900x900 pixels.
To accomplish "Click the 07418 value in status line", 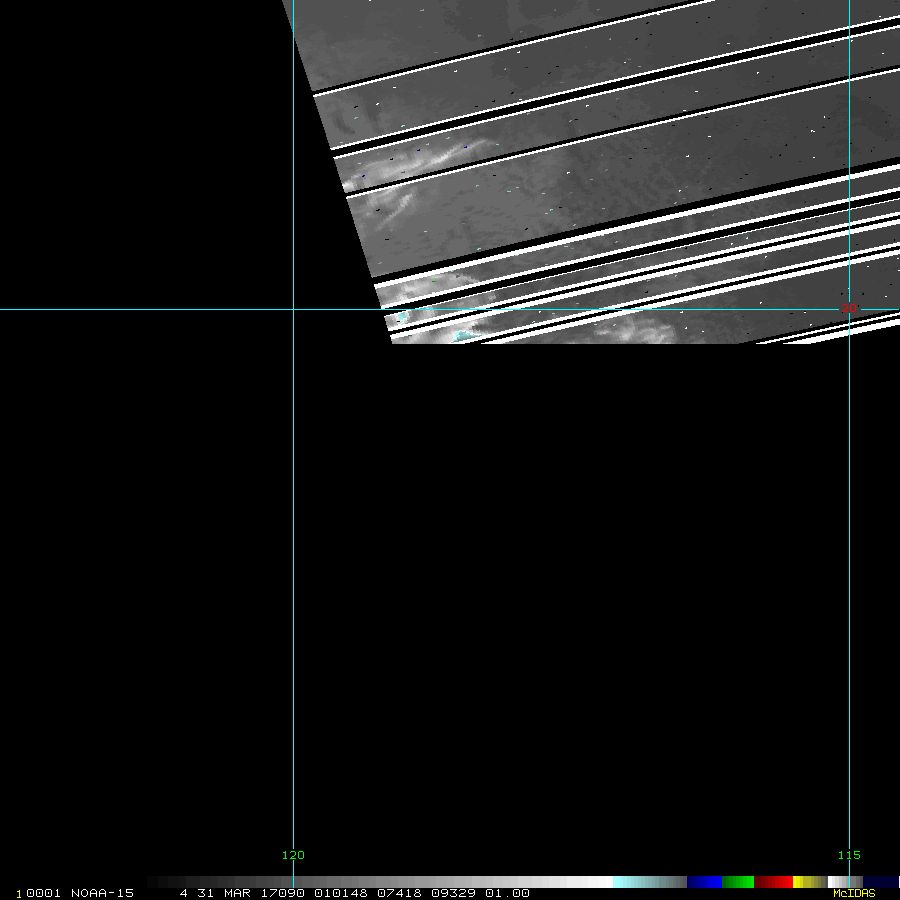I will (x=397, y=893).
